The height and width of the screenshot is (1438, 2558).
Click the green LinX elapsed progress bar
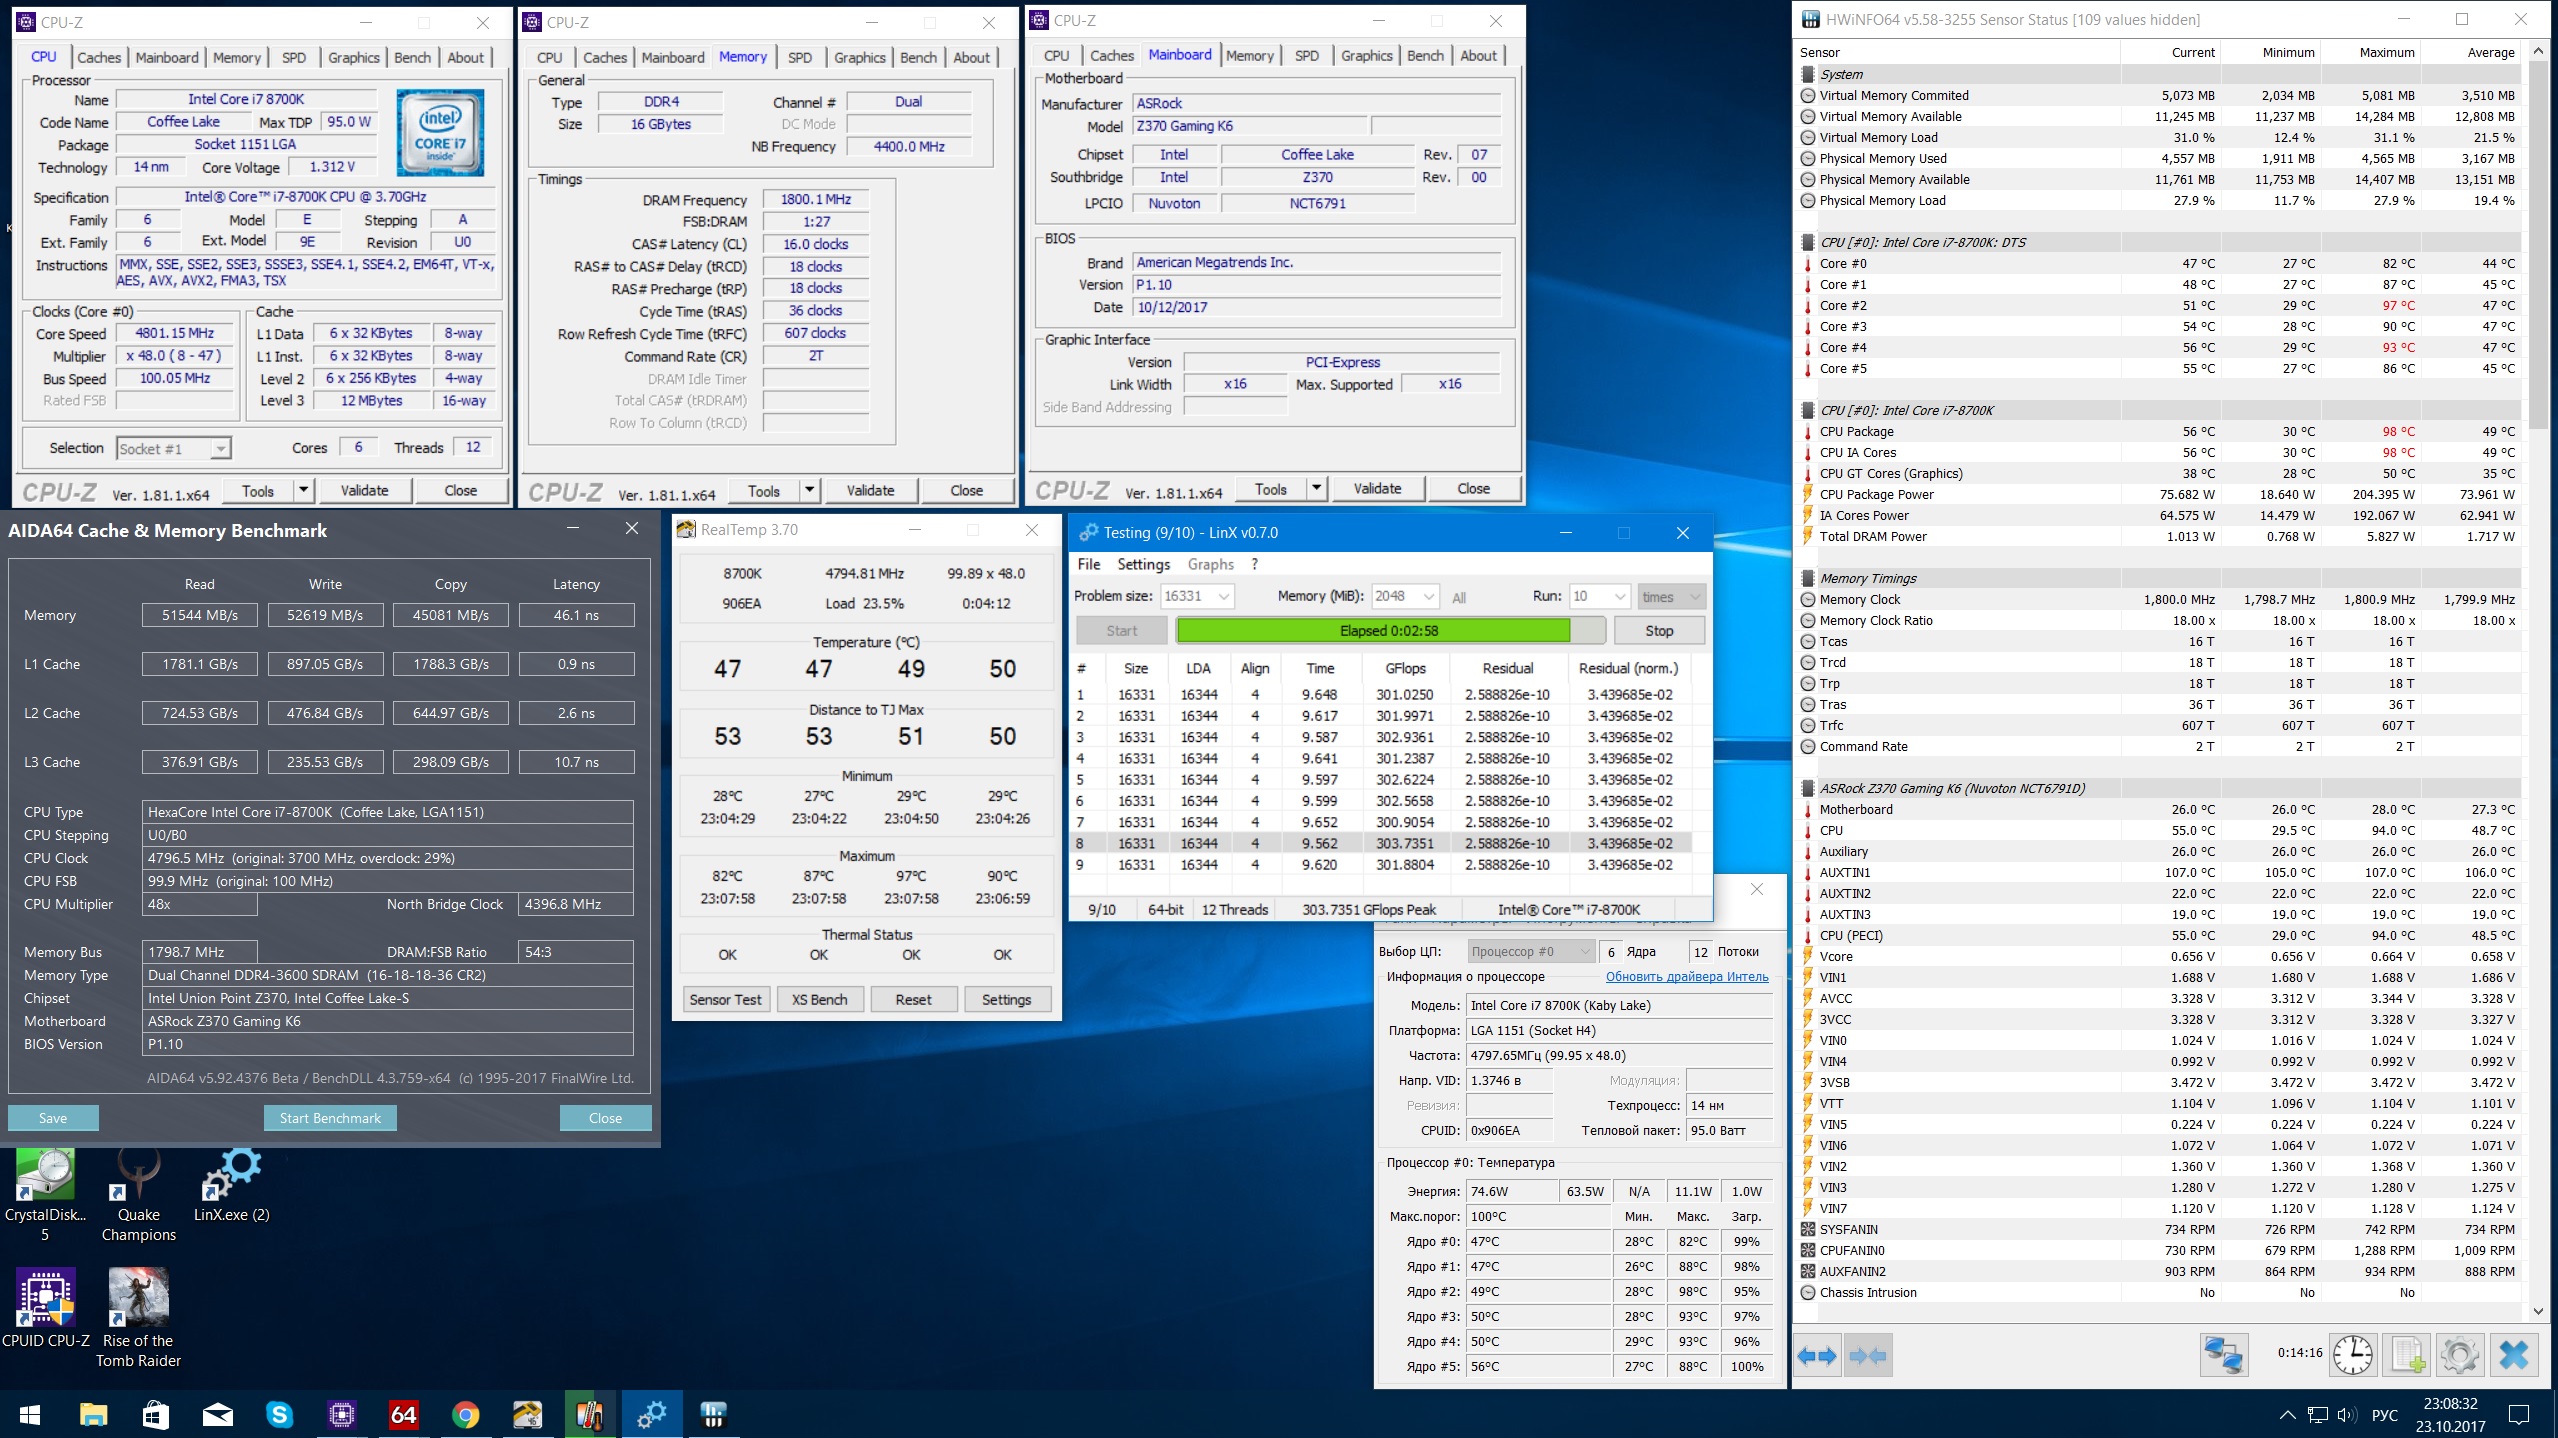pyautogui.click(x=1372, y=631)
